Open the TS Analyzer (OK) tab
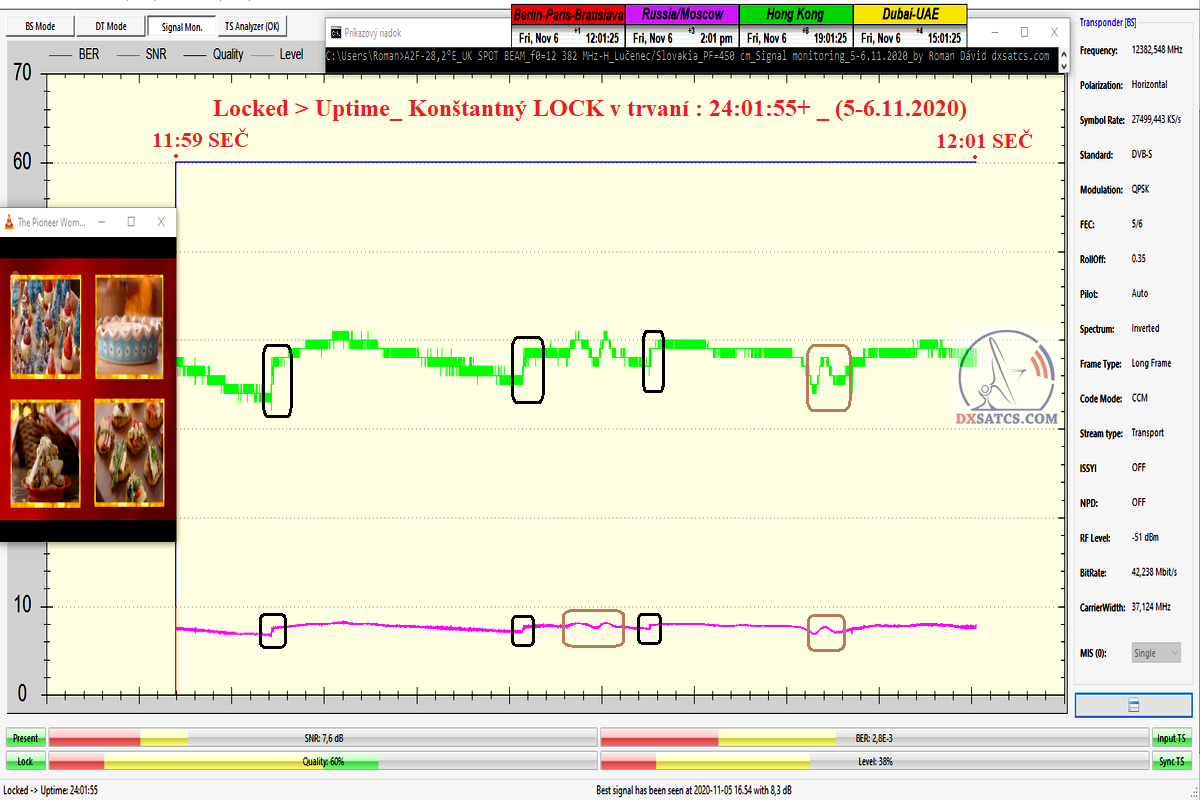 (251, 26)
